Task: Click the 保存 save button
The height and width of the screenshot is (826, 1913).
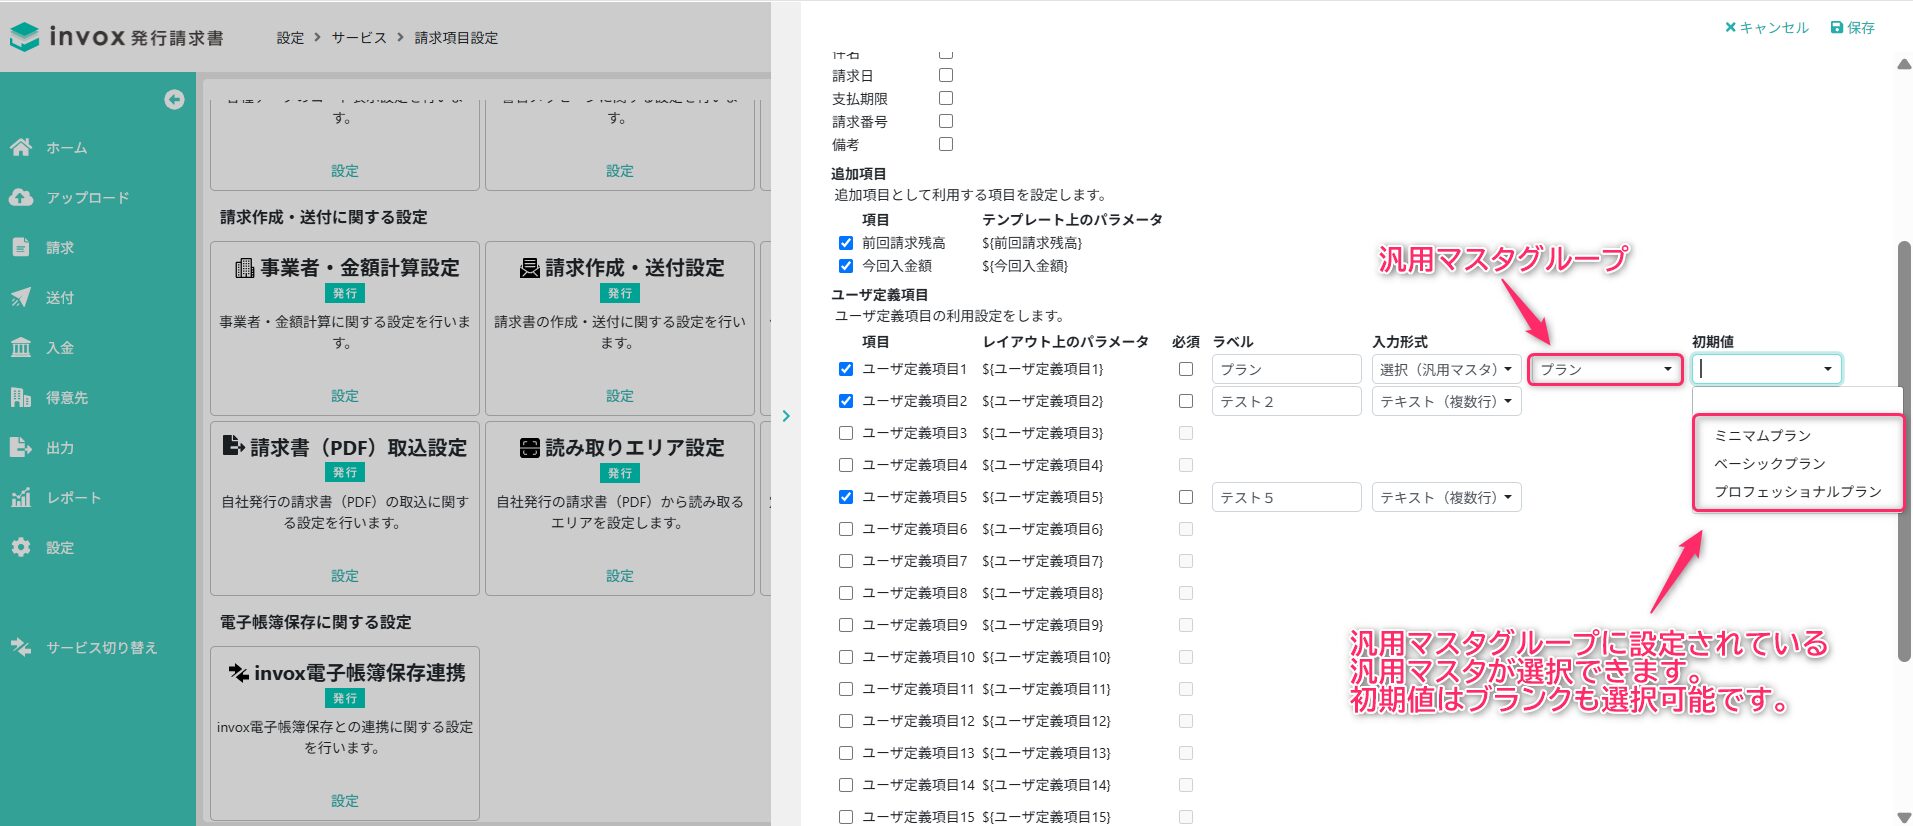Action: point(1852,28)
